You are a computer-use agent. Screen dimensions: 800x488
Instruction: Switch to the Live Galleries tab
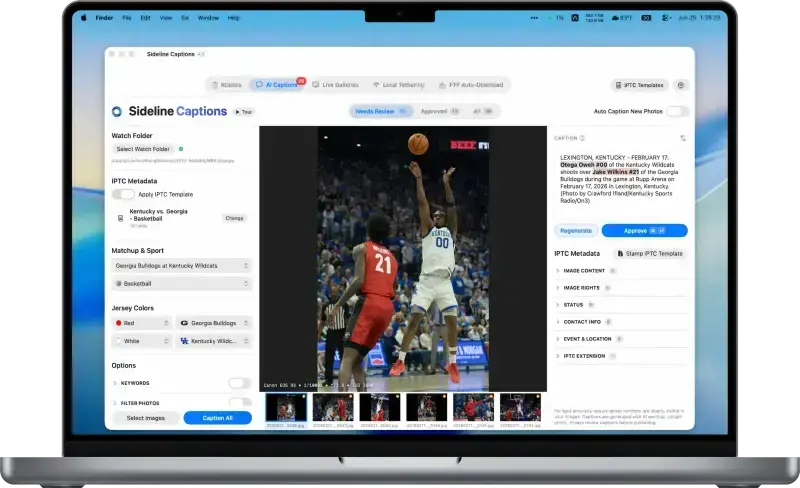pyautogui.click(x=336, y=85)
